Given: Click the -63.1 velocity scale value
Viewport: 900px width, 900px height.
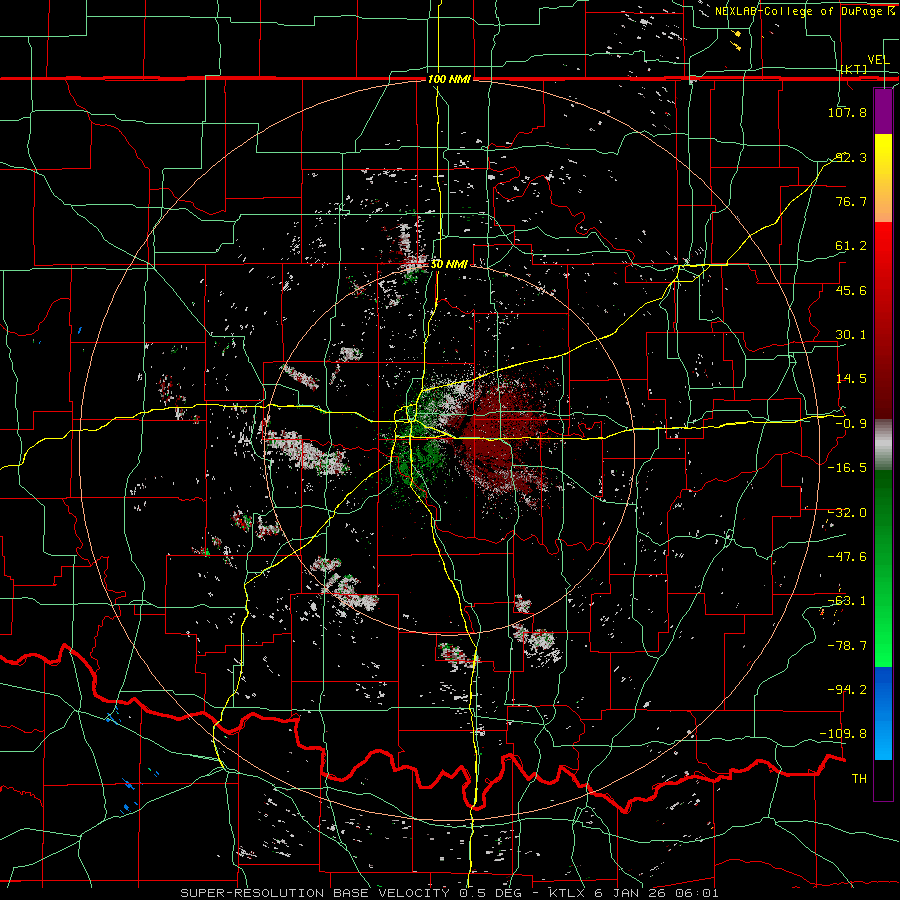Looking at the screenshot, I should pos(847,601).
